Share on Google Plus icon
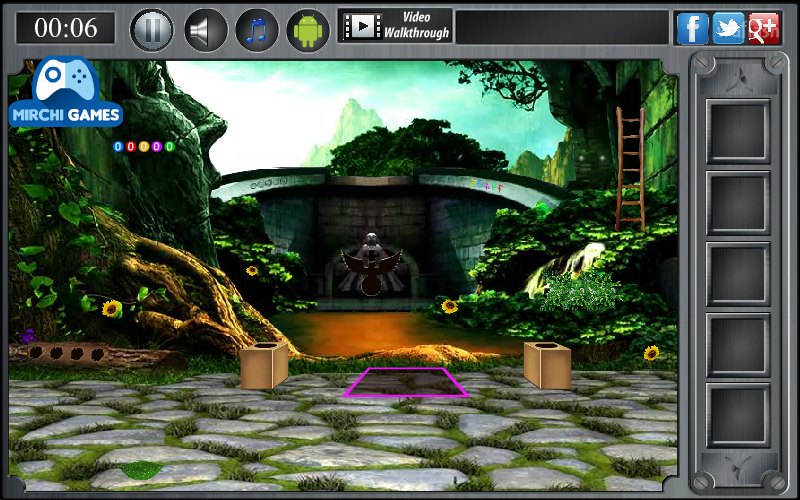The height and width of the screenshot is (500, 800). [x=764, y=29]
